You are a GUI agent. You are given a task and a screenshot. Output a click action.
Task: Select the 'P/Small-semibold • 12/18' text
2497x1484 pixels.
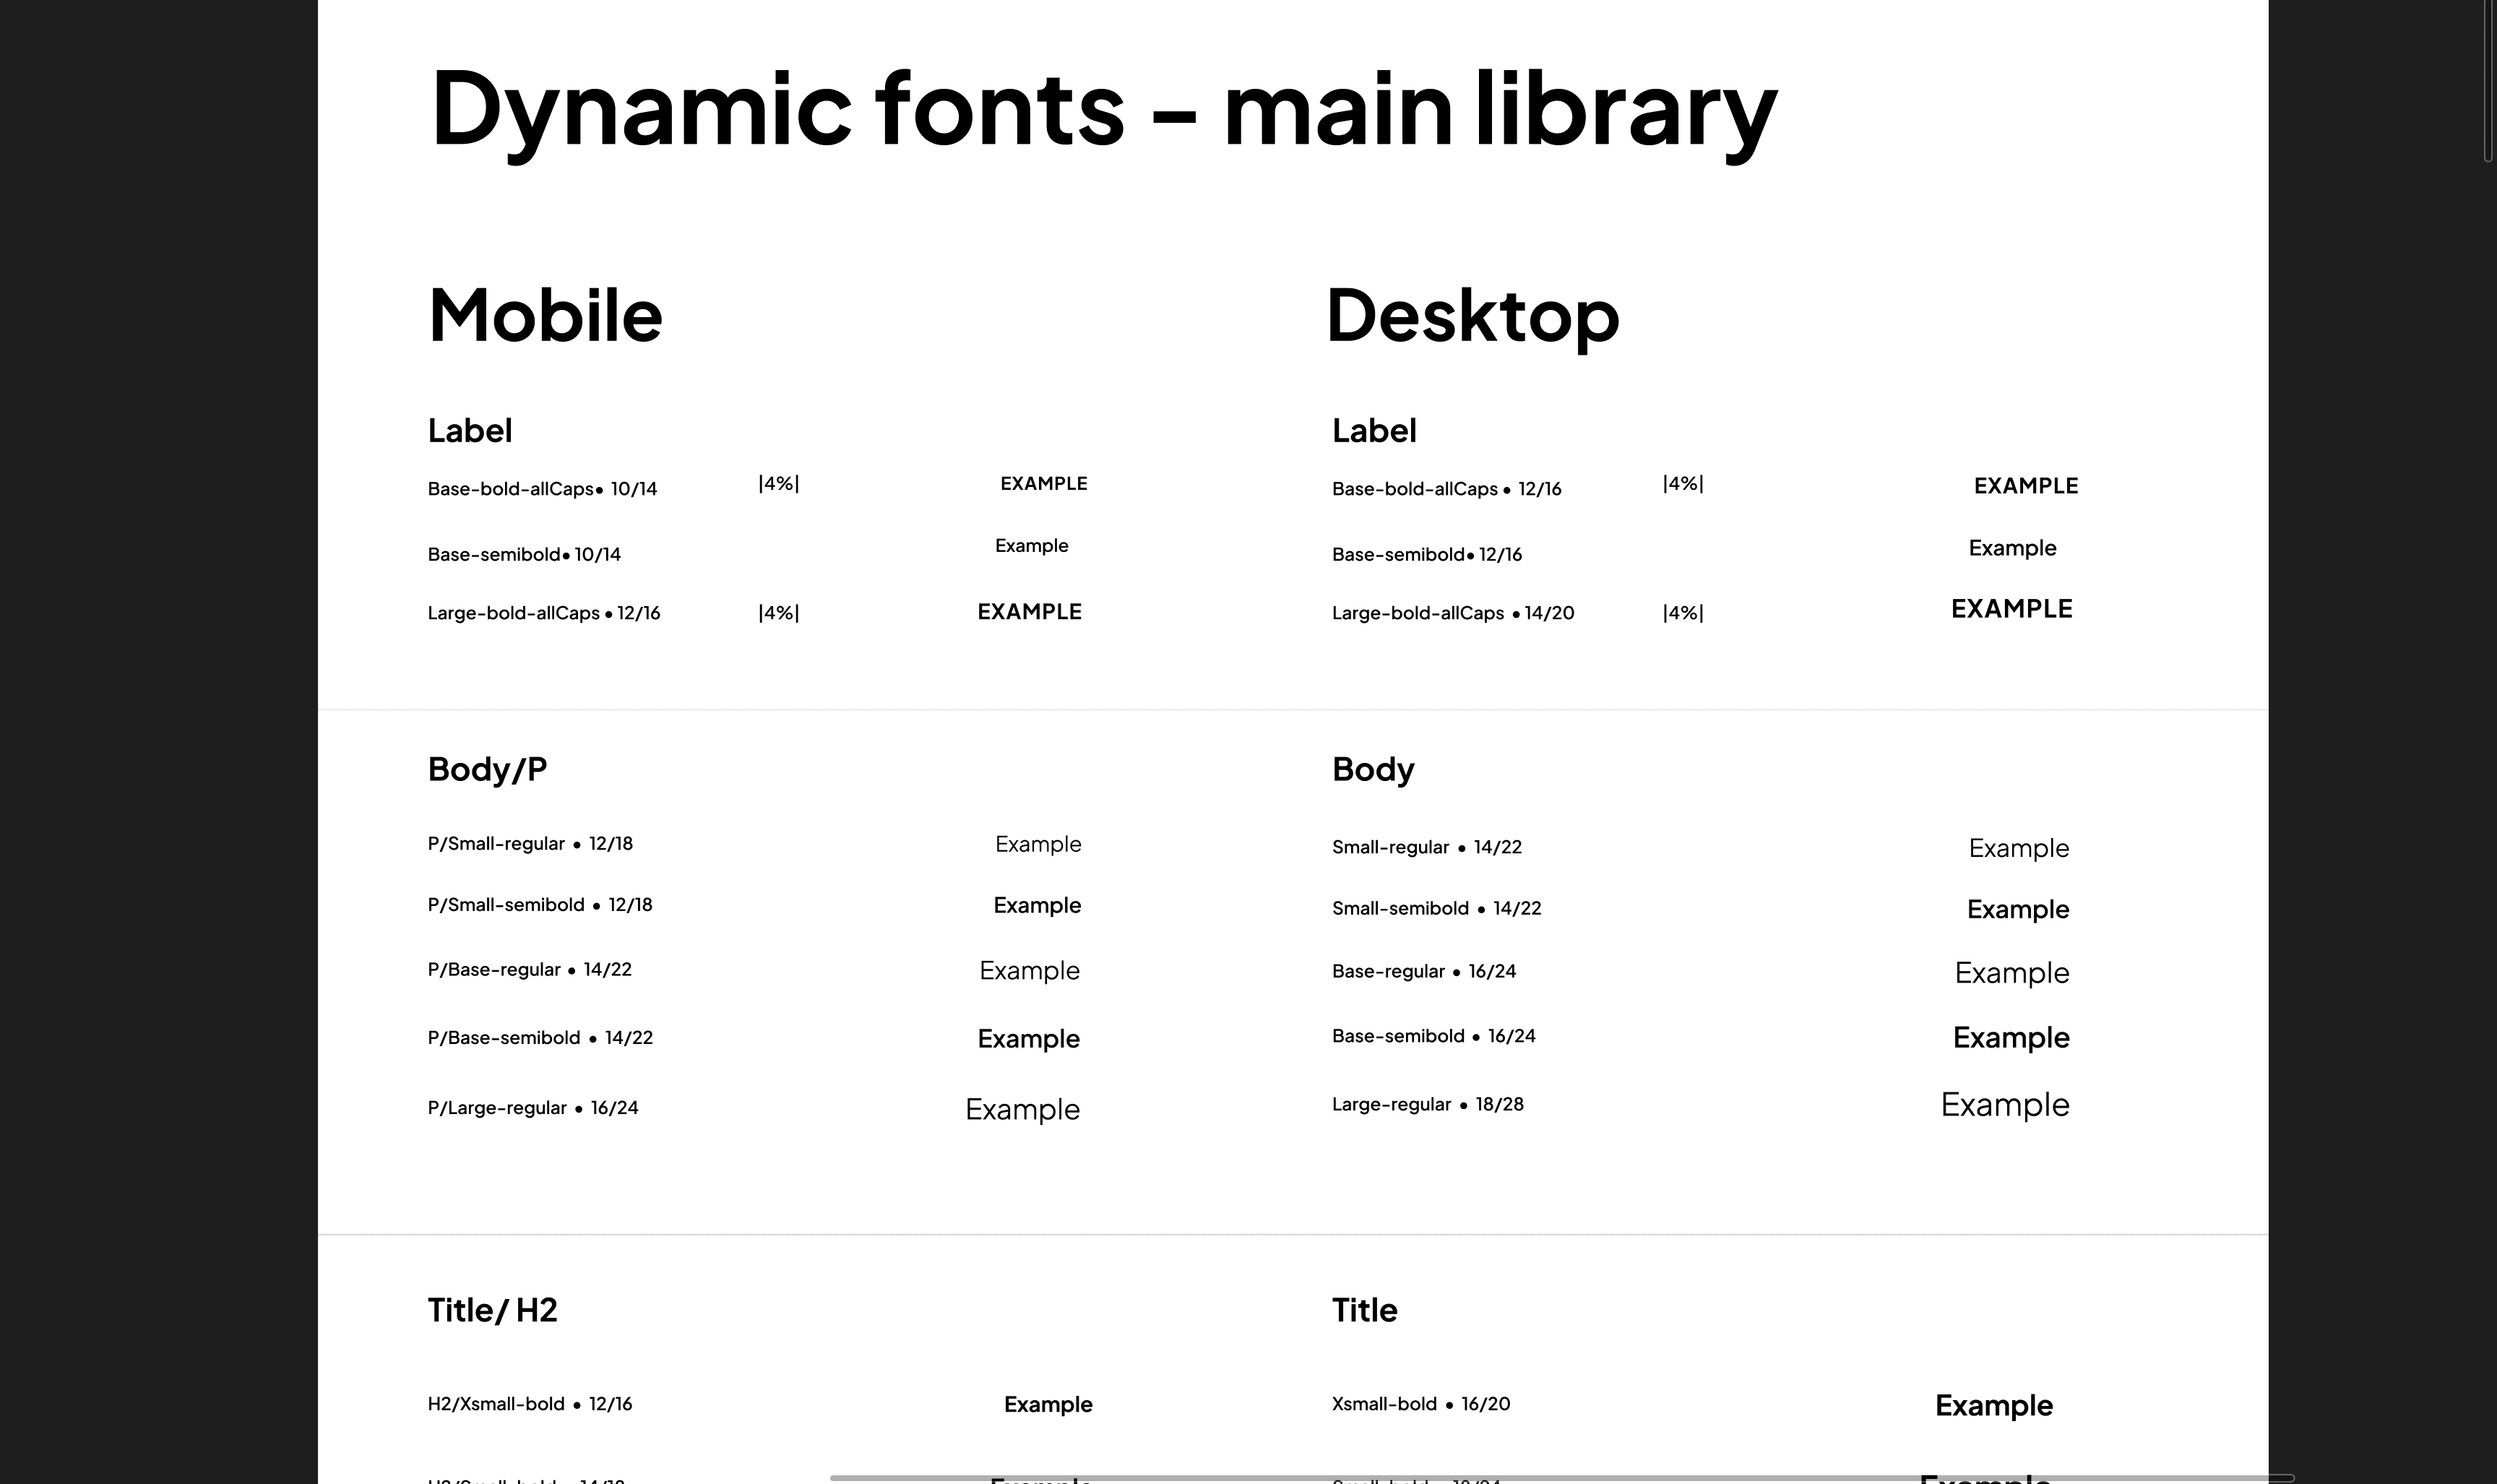coord(539,905)
